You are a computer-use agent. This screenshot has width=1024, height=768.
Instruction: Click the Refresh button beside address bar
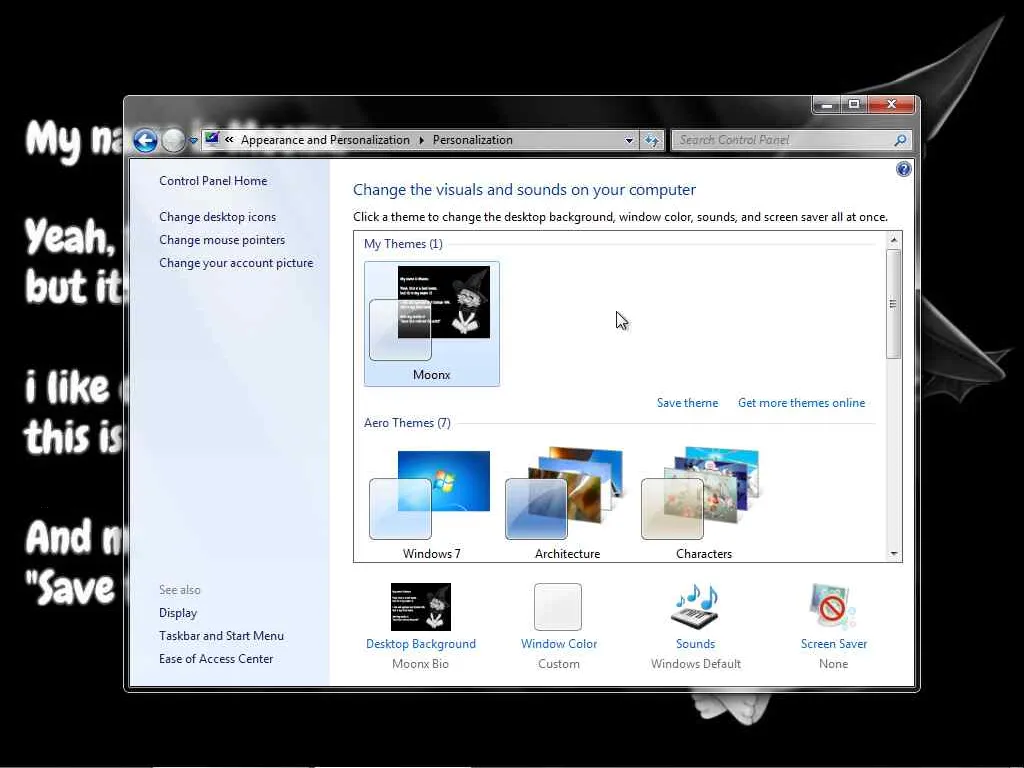click(x=652, y=140)
